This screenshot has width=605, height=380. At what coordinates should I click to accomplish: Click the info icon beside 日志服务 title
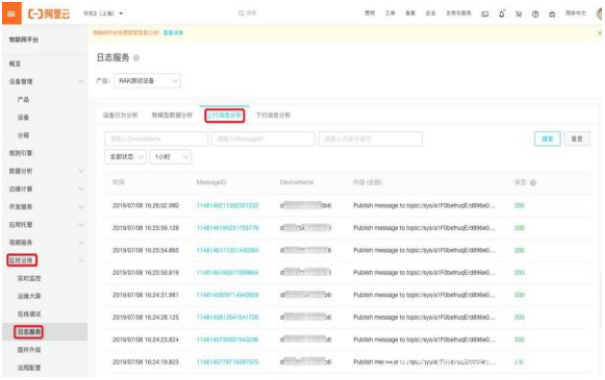136,58
